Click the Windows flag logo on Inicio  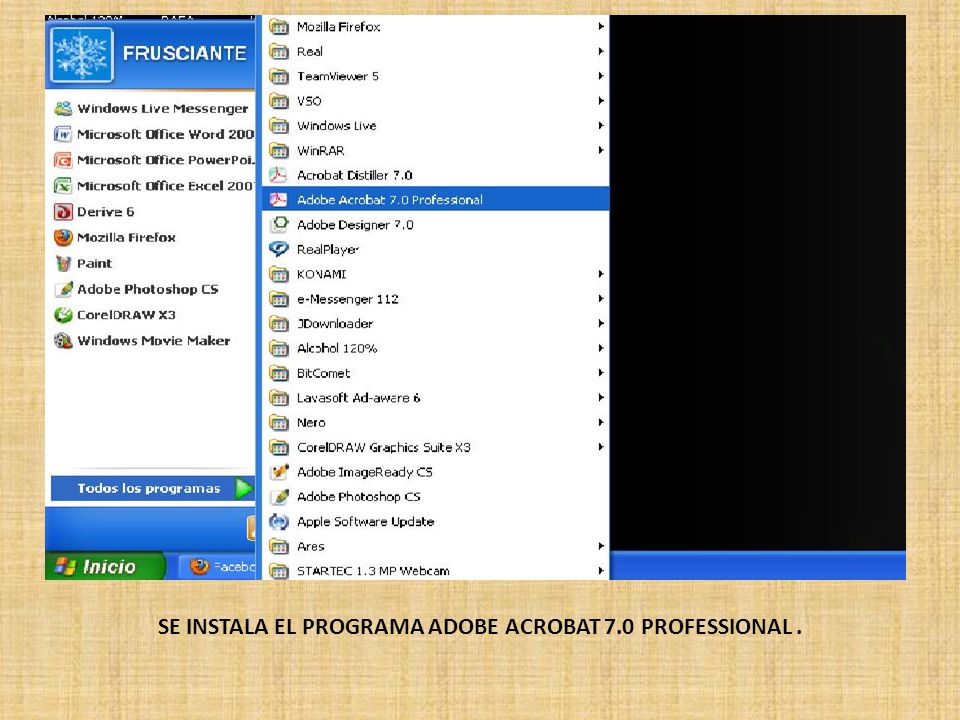(65, 566)
